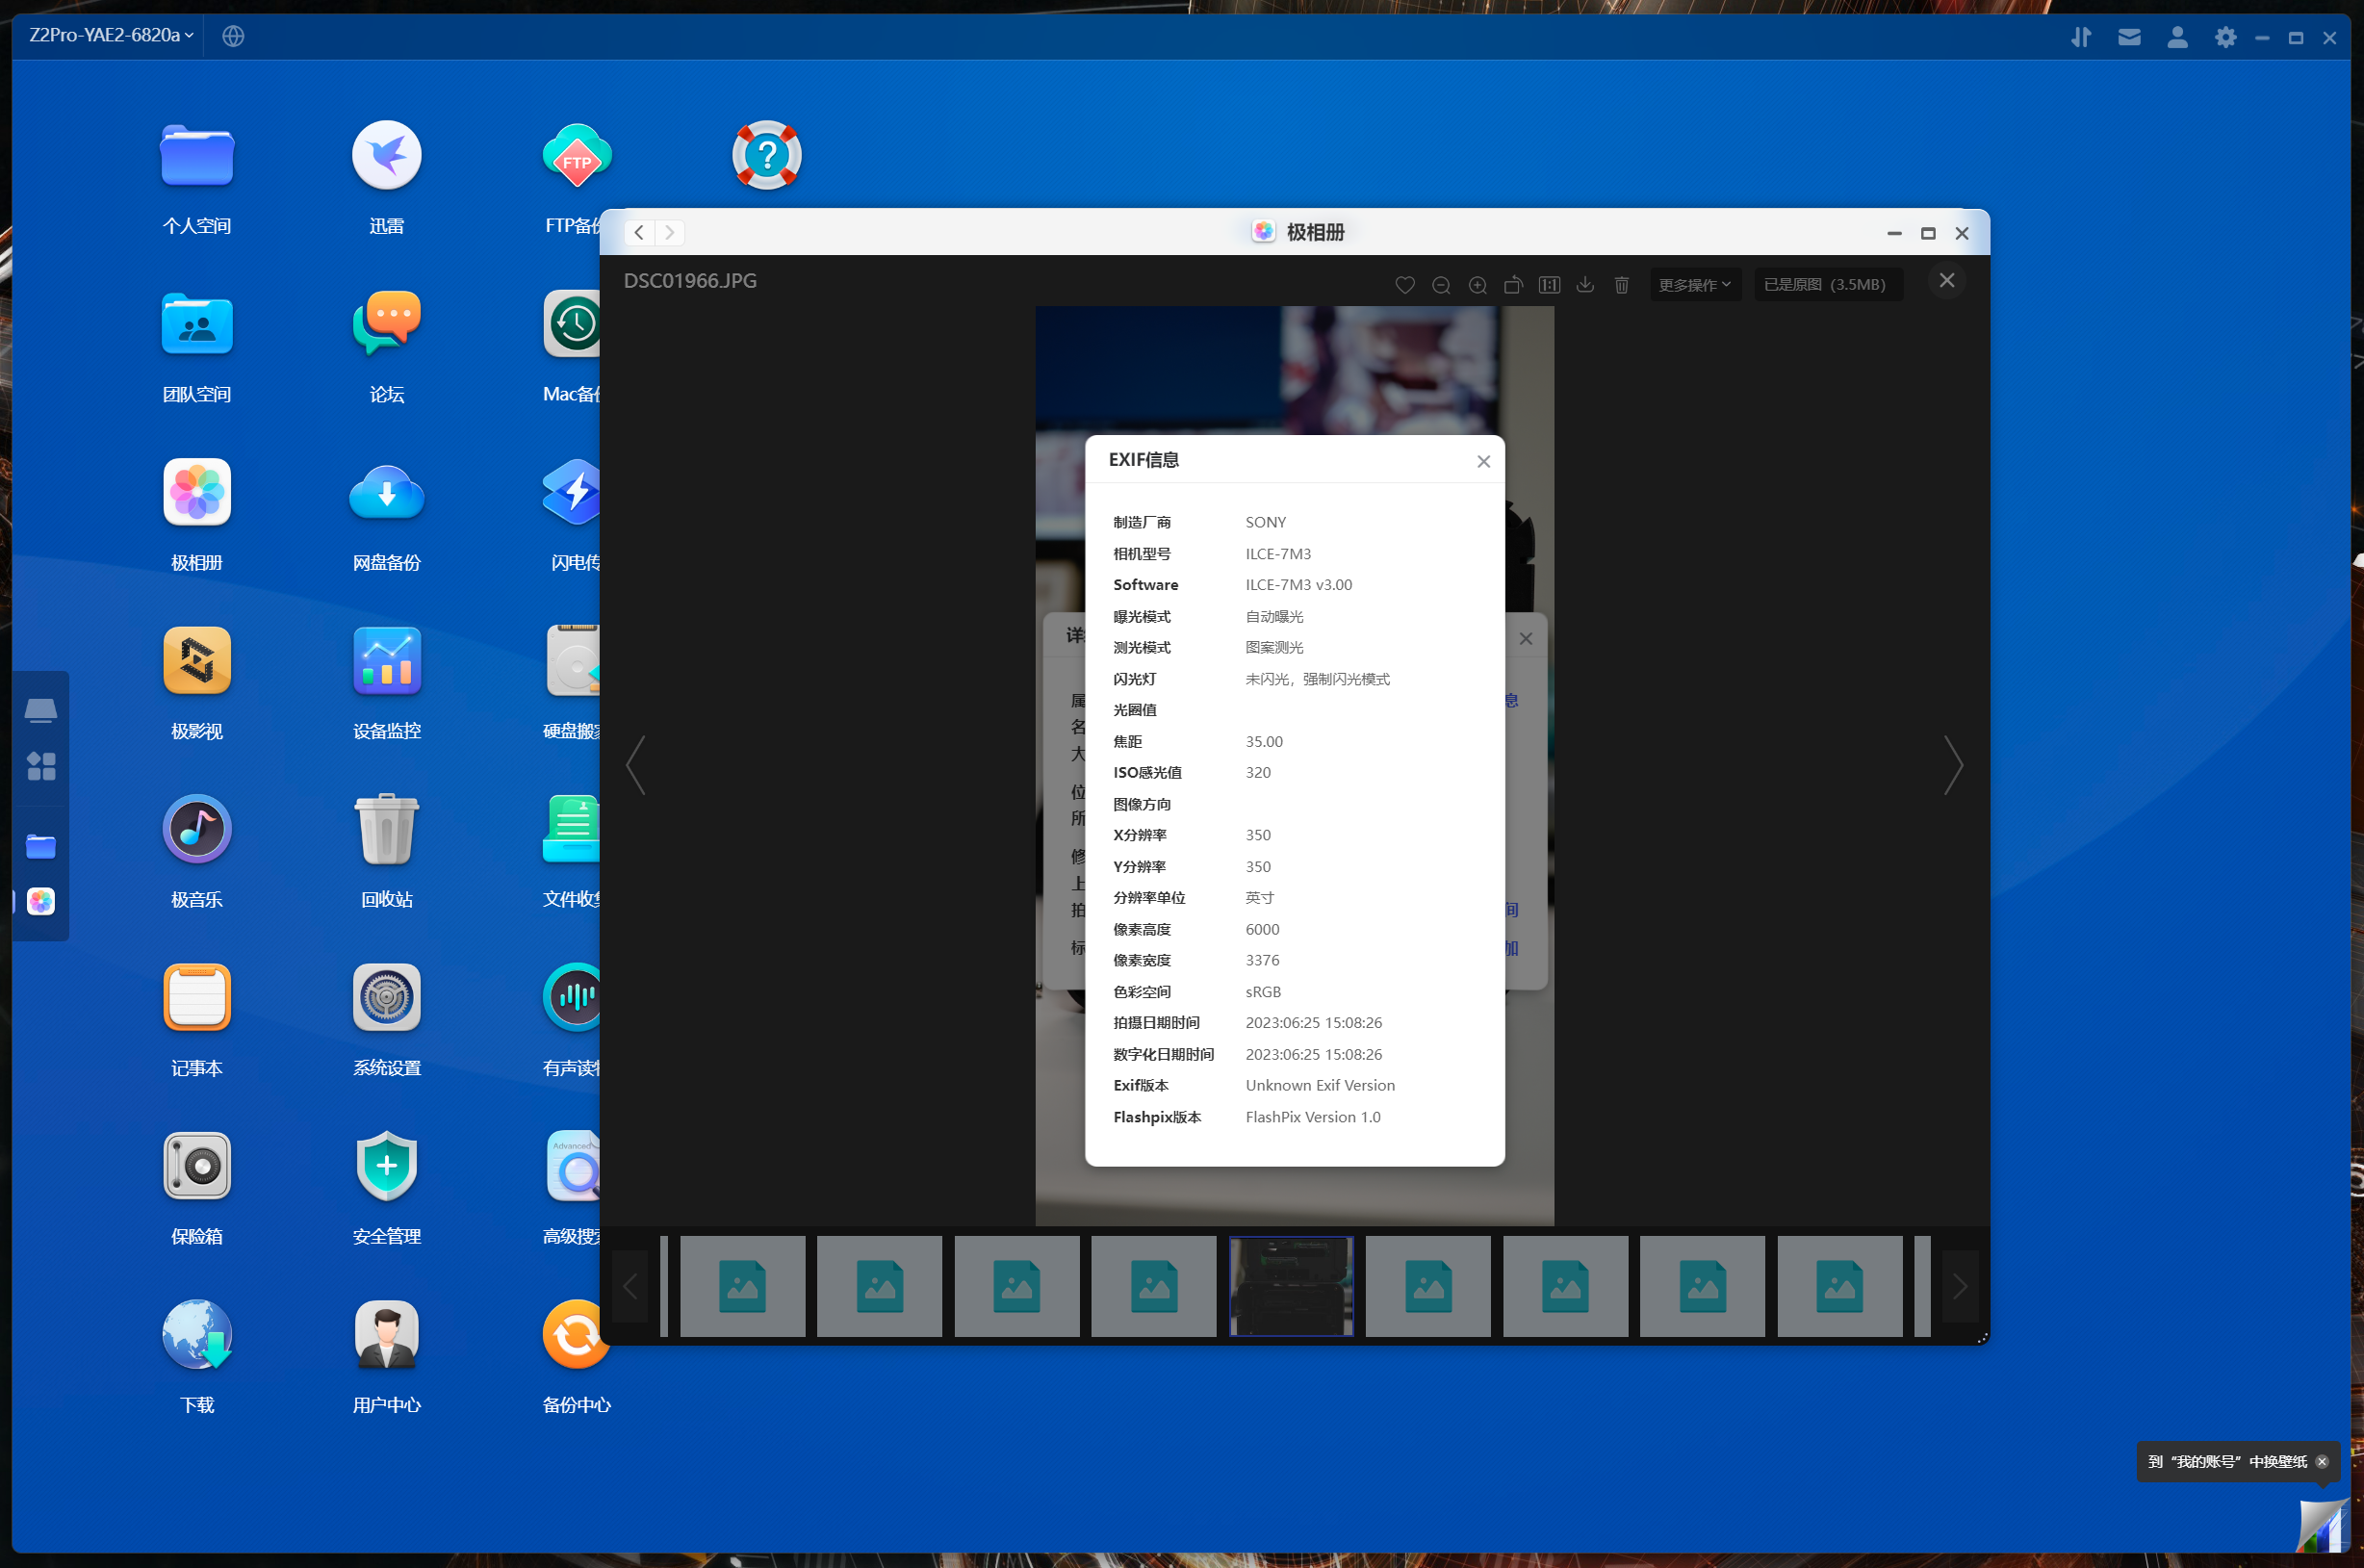
Task: Click the 极相册 back navigation arrow
Action: click(639, 232)
